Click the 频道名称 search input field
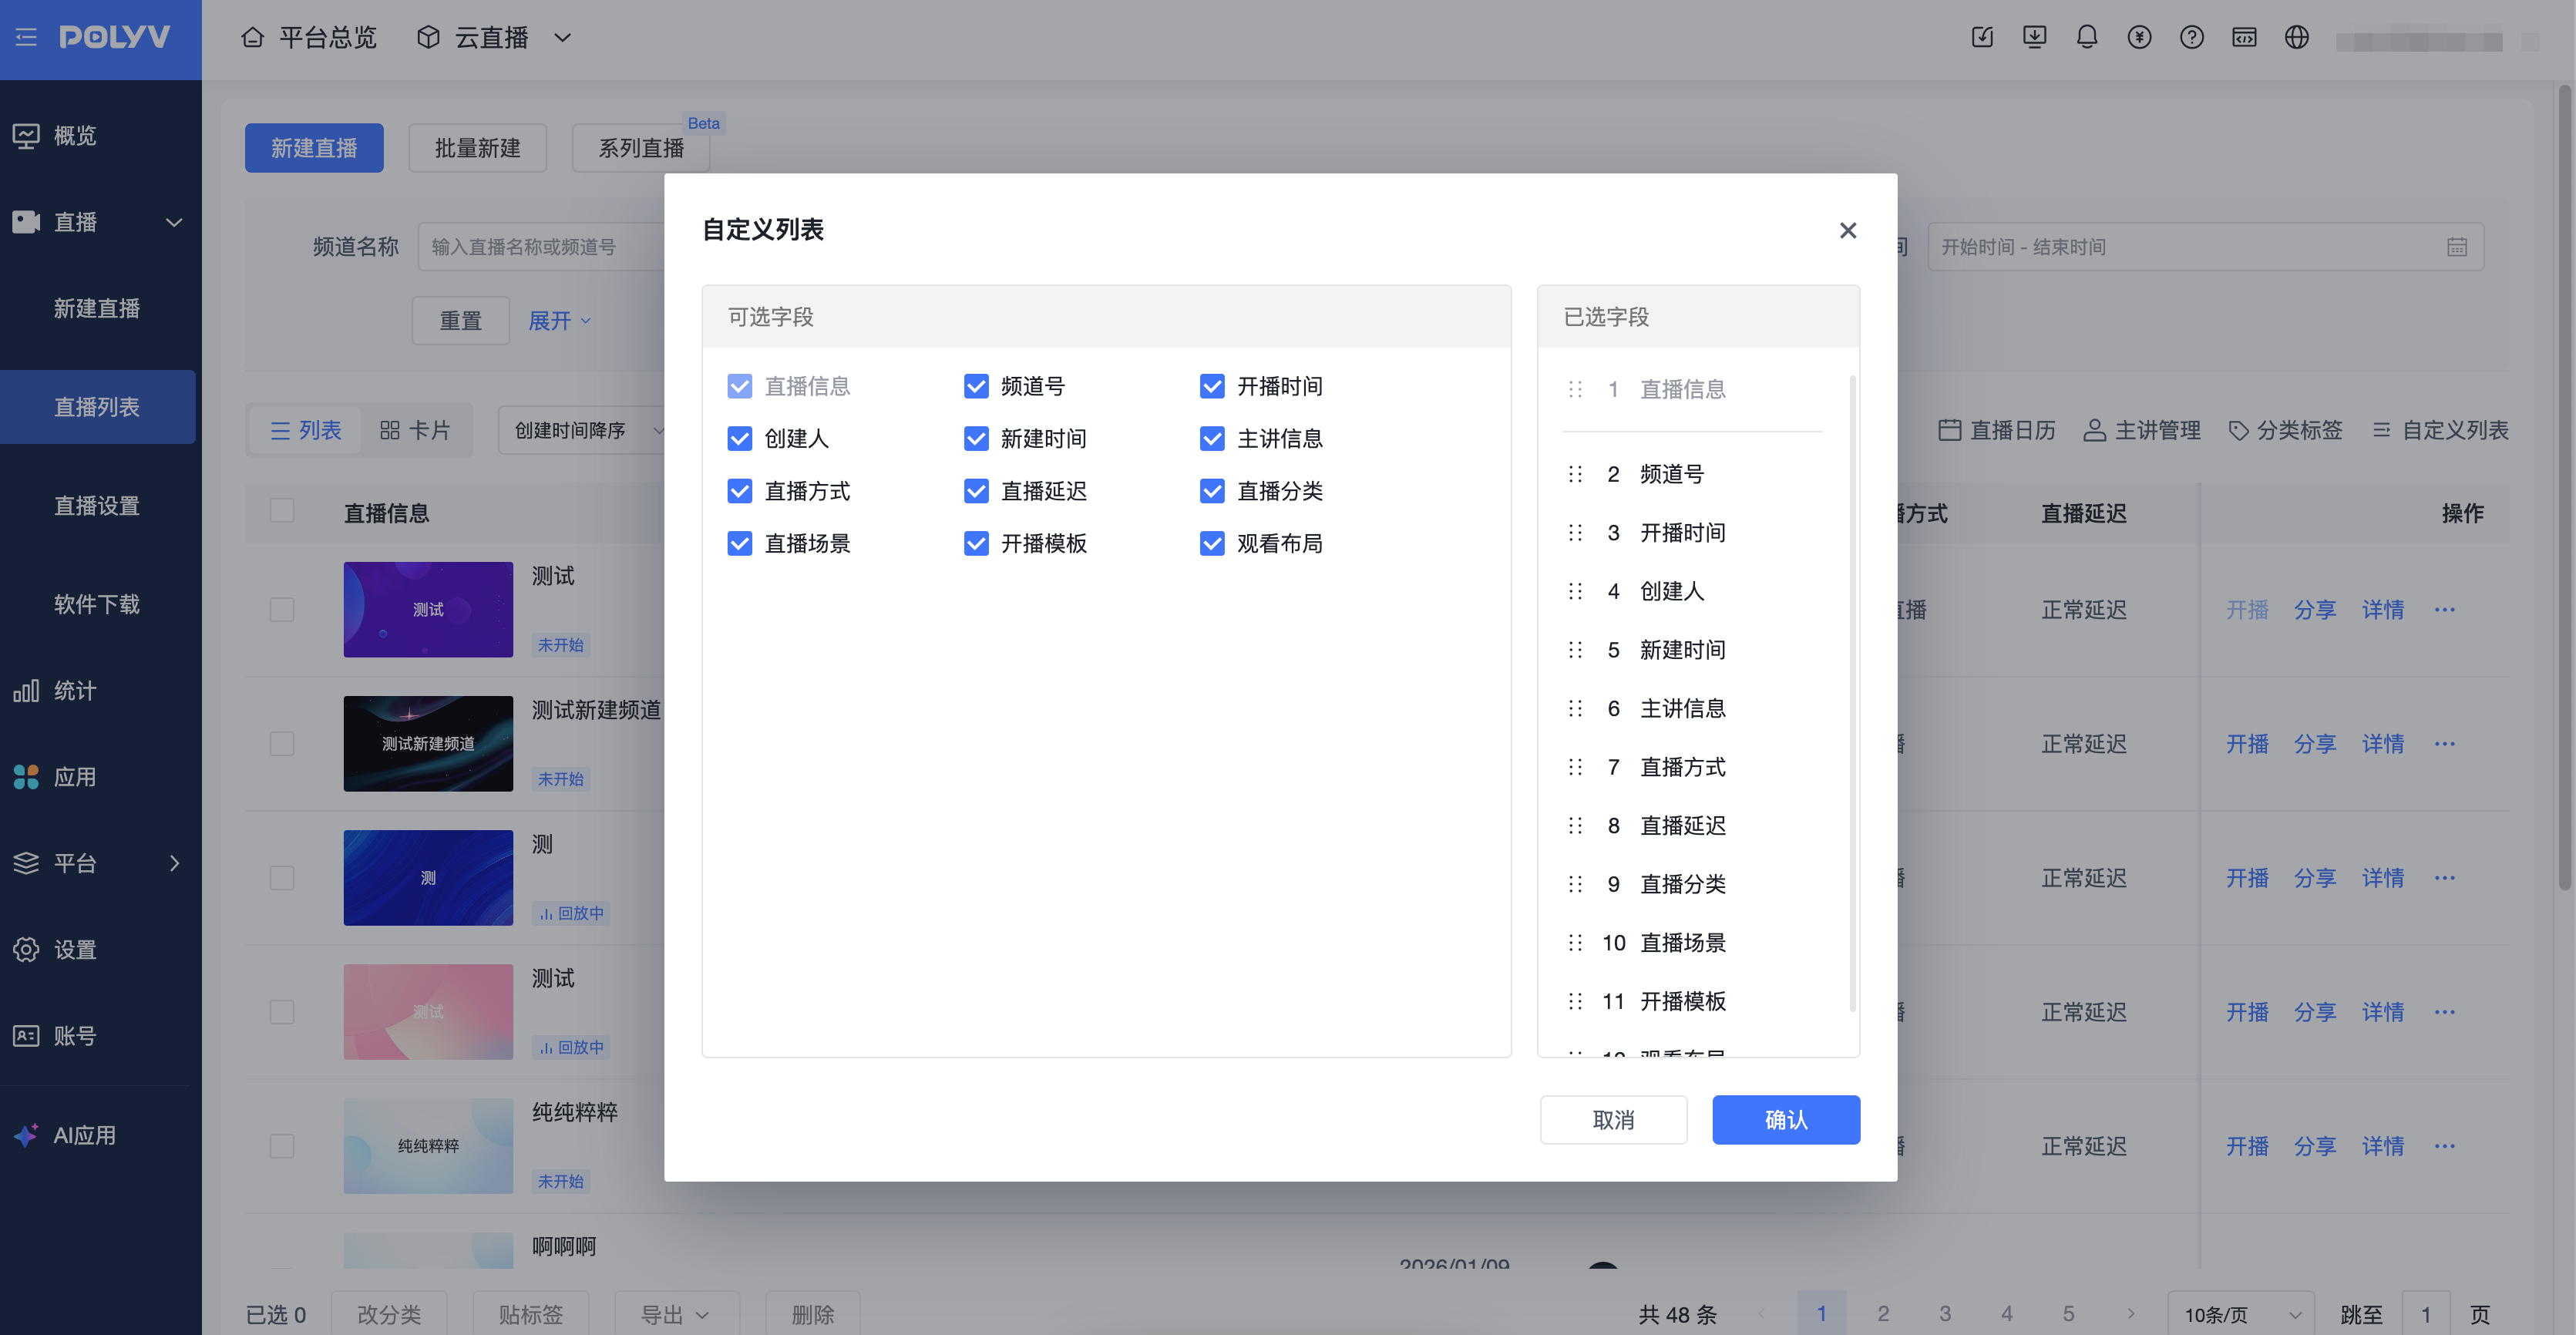Screen dimensions: 2576x1335 click(542, 247)
